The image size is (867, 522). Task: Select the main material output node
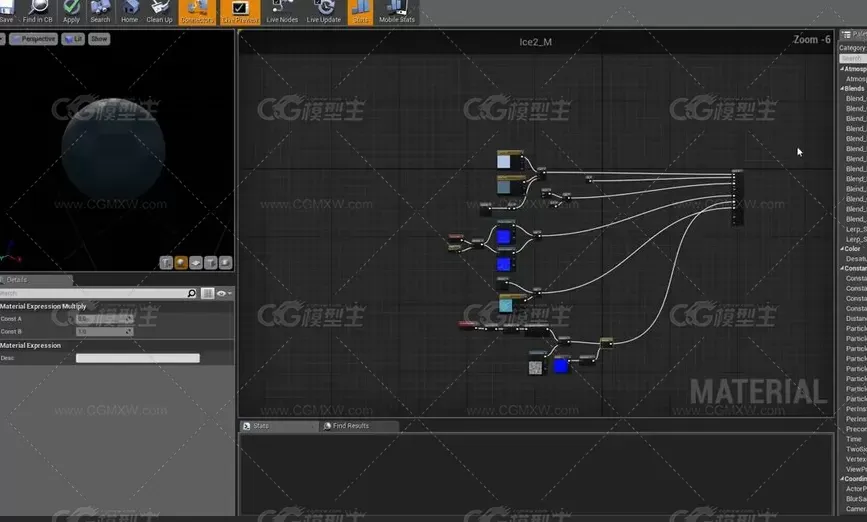pyautogui.click(x=737, y=197)
